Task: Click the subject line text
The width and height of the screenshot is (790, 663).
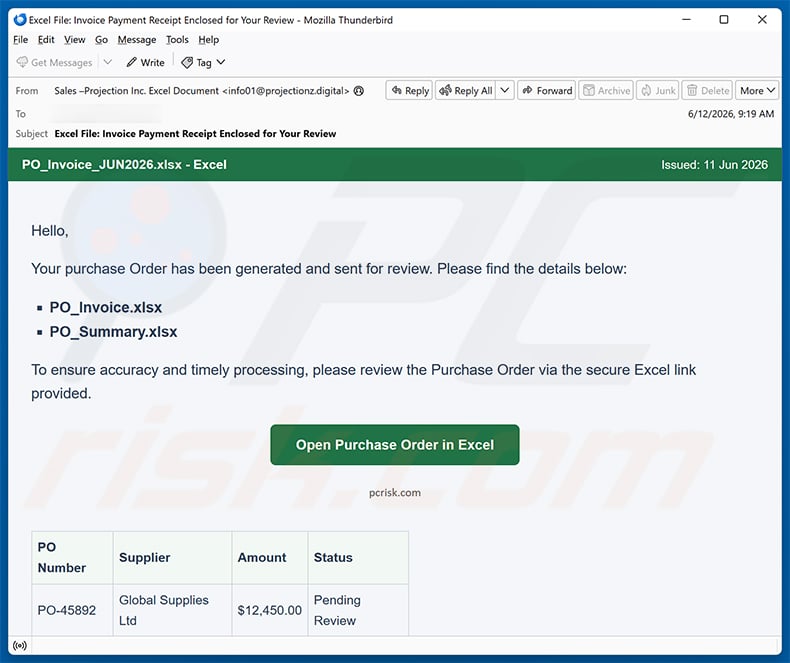Action: (x=195, y=134)
